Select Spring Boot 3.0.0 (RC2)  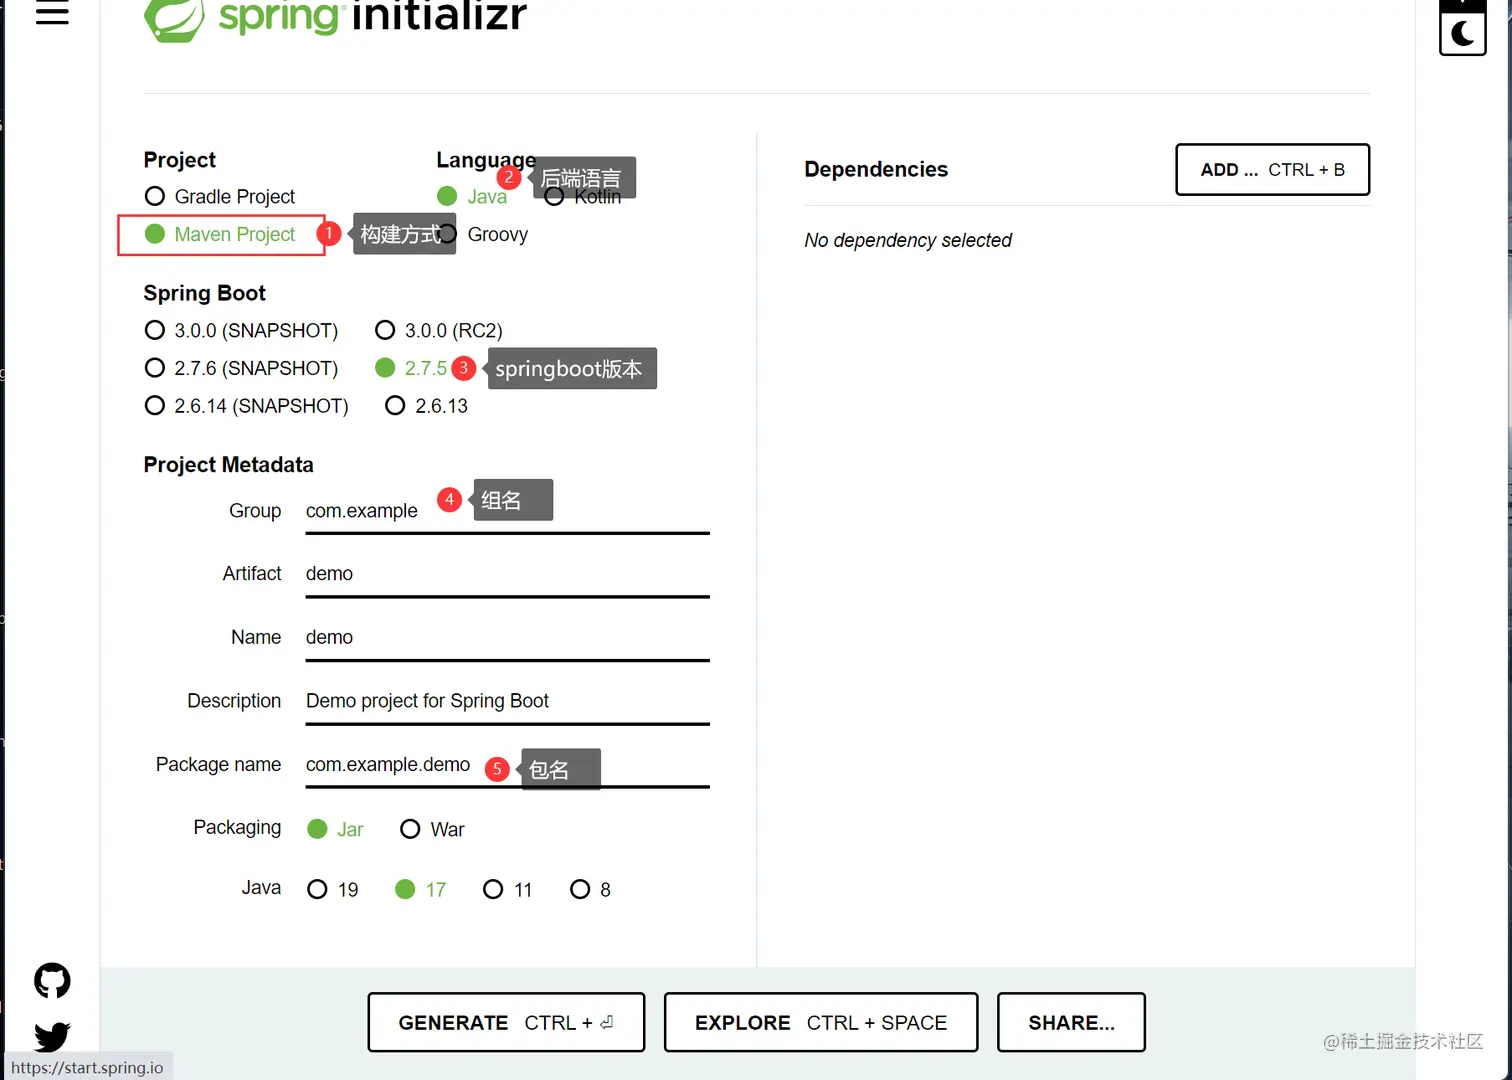point(439,330)
